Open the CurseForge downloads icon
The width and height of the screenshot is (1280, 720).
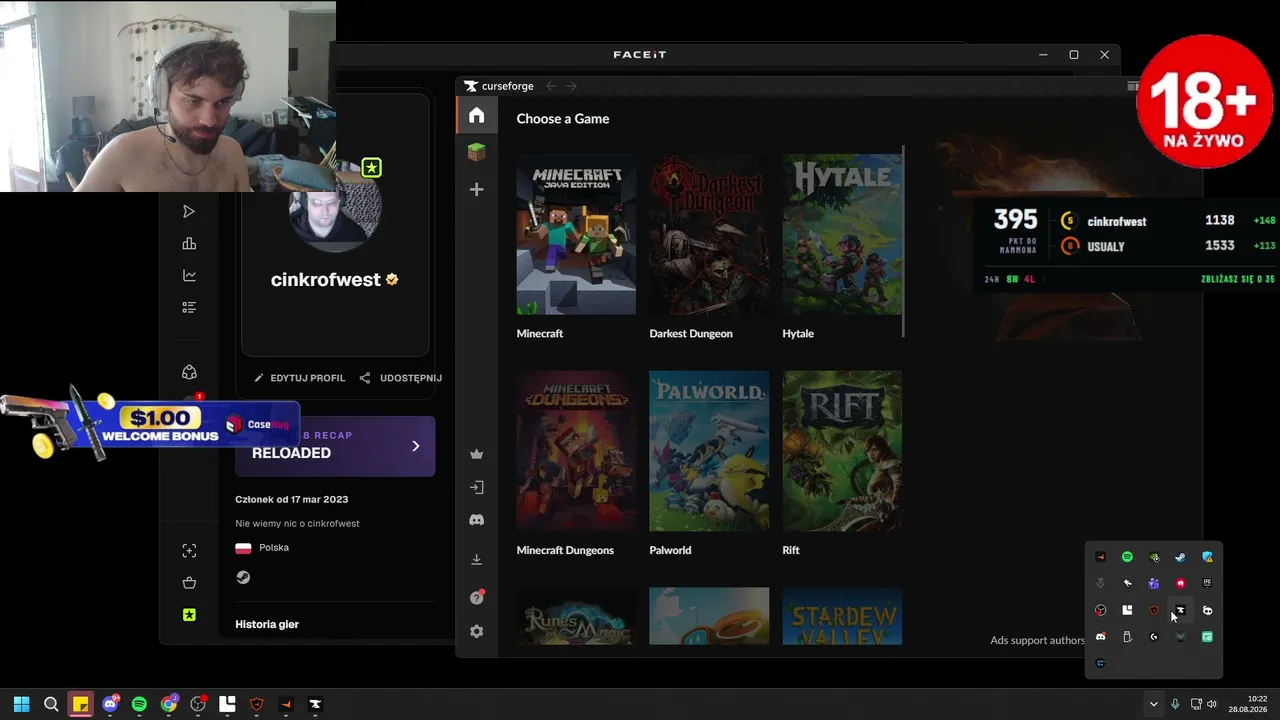(476, 559)
